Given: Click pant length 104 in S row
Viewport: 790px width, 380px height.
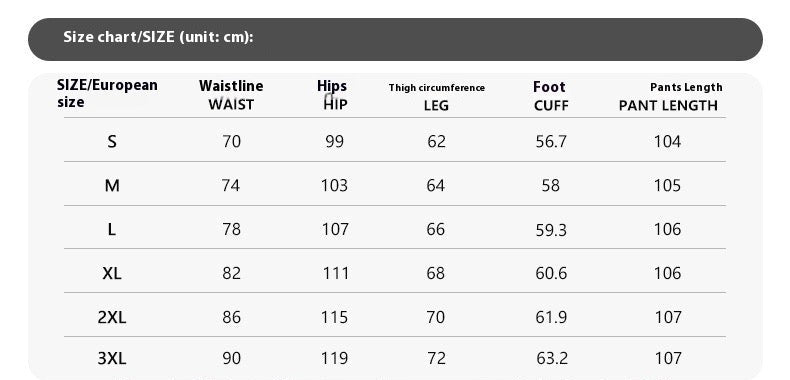Looking at the screenshot, I should (668, 142).
